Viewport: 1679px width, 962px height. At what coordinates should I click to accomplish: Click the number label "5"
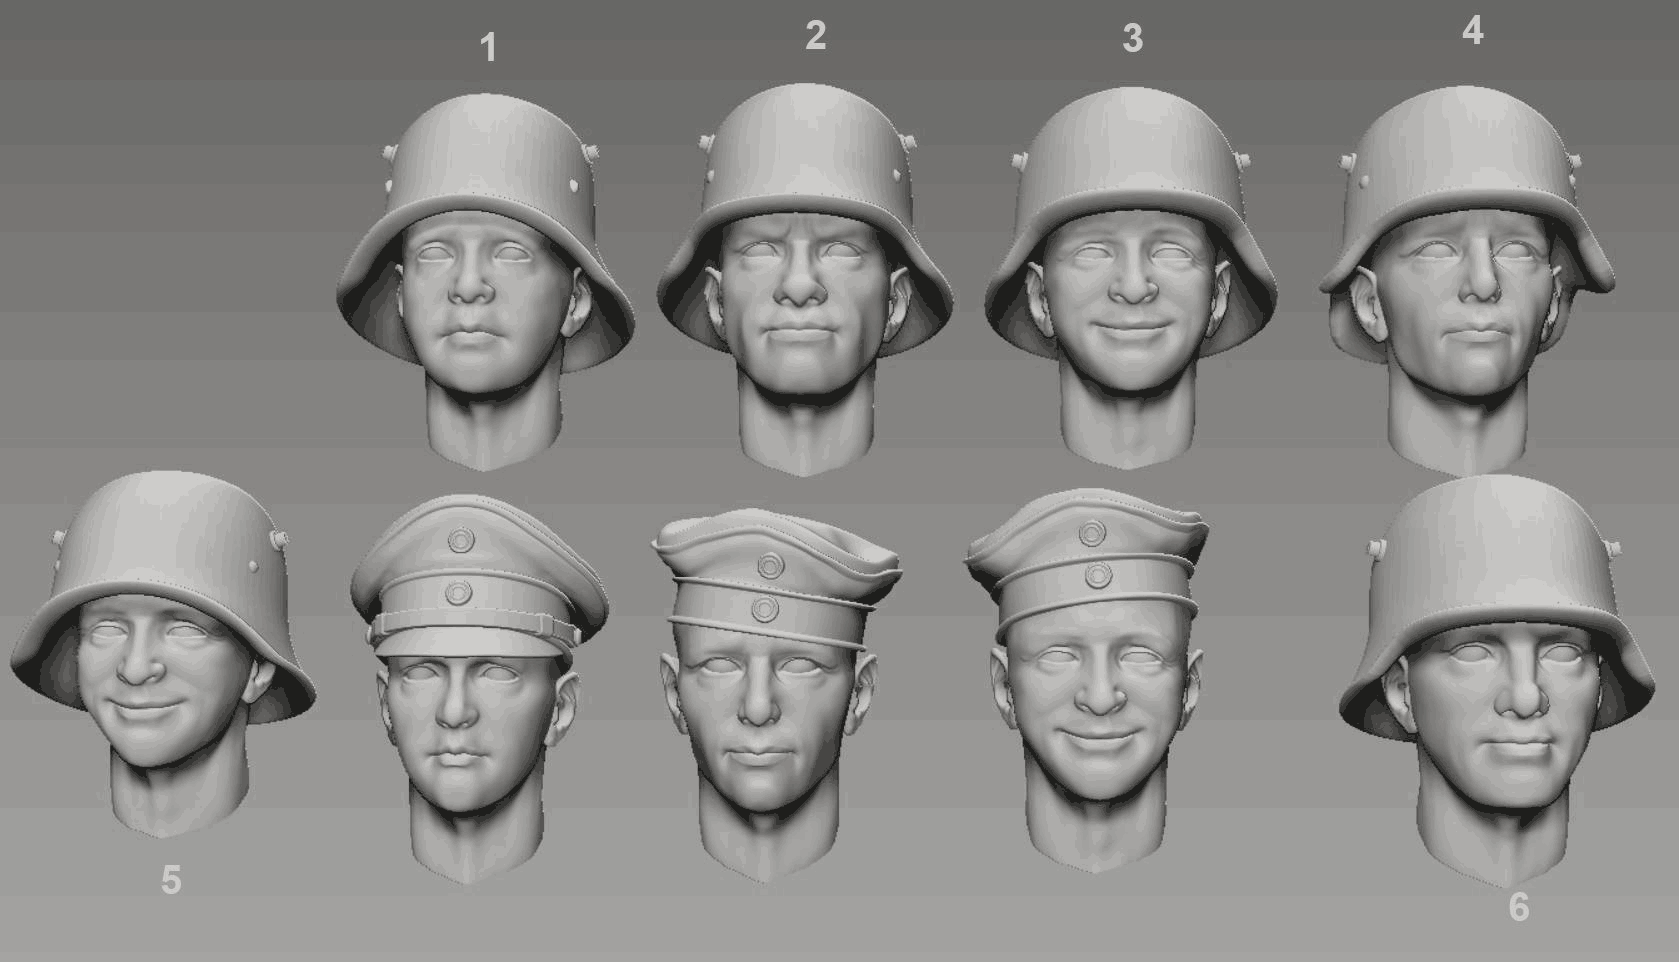(171, 880)
